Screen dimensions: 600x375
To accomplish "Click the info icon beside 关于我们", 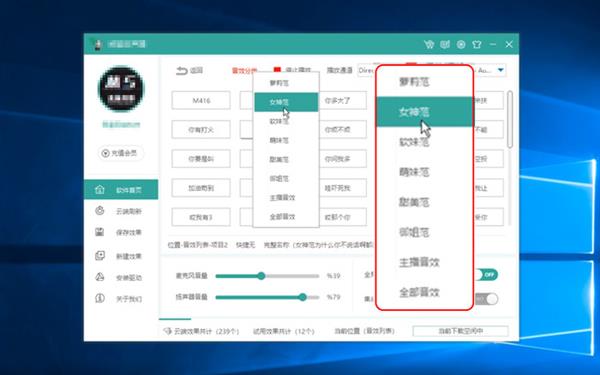I will click(99, 298).
